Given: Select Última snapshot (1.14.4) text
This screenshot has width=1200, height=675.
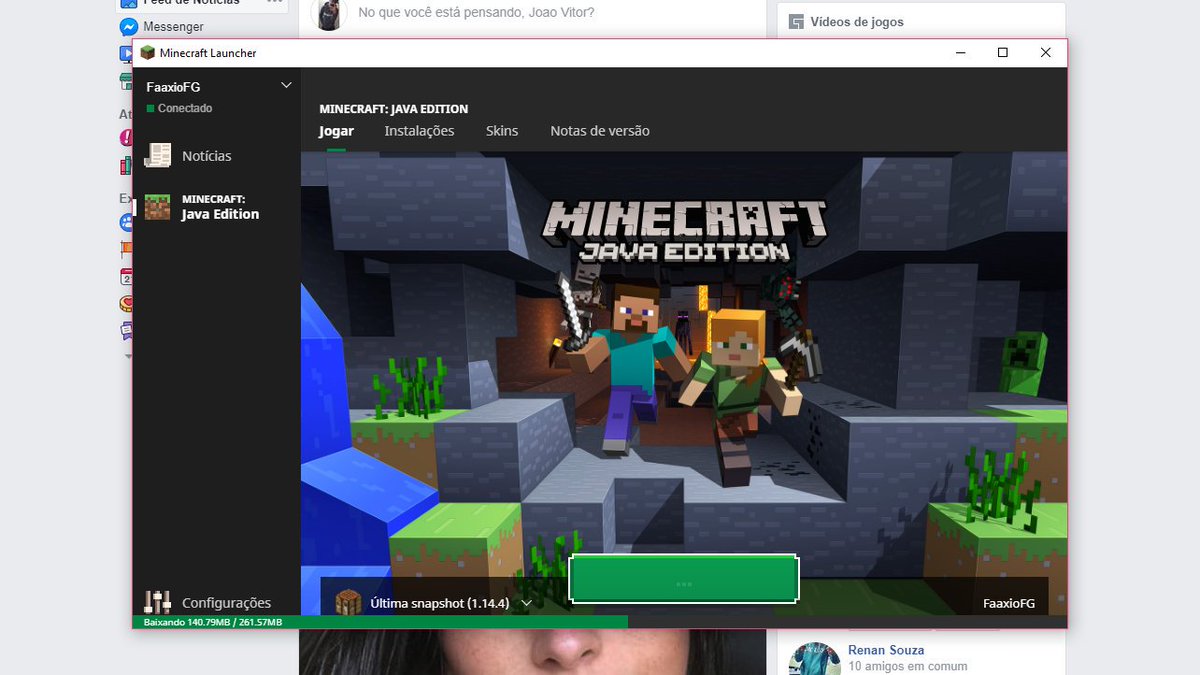Looking at the screenshot, I should [440, 604].
